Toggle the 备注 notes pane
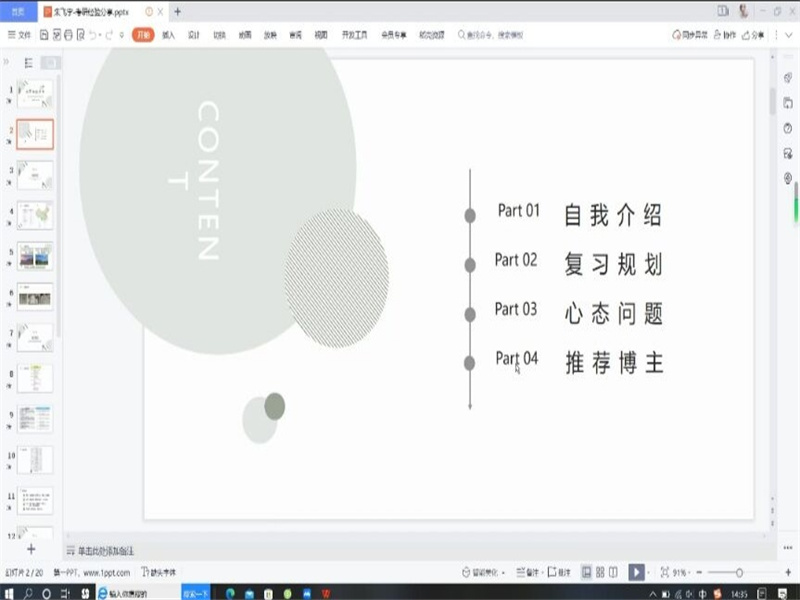The width and height of the screenshot is (800, 600). point(528,572)
